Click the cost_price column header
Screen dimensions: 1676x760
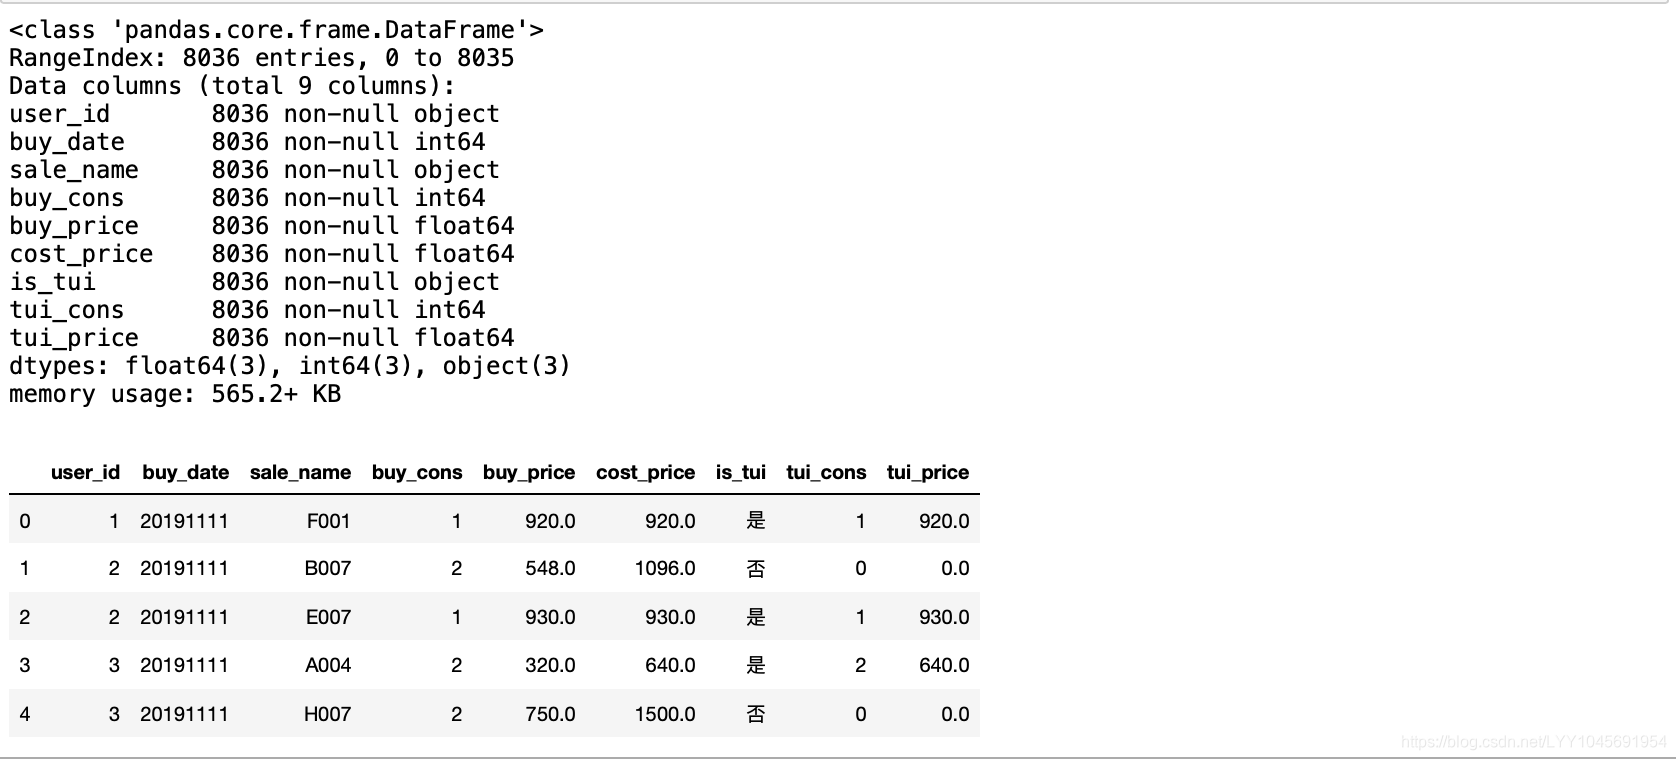pos(645,472)
